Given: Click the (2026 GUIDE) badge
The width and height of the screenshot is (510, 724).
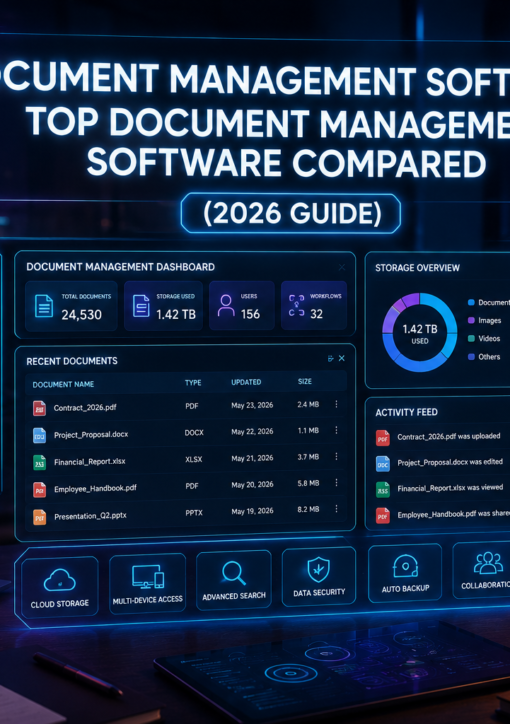Looking at the screenshot, I should [x=291, y=213].
